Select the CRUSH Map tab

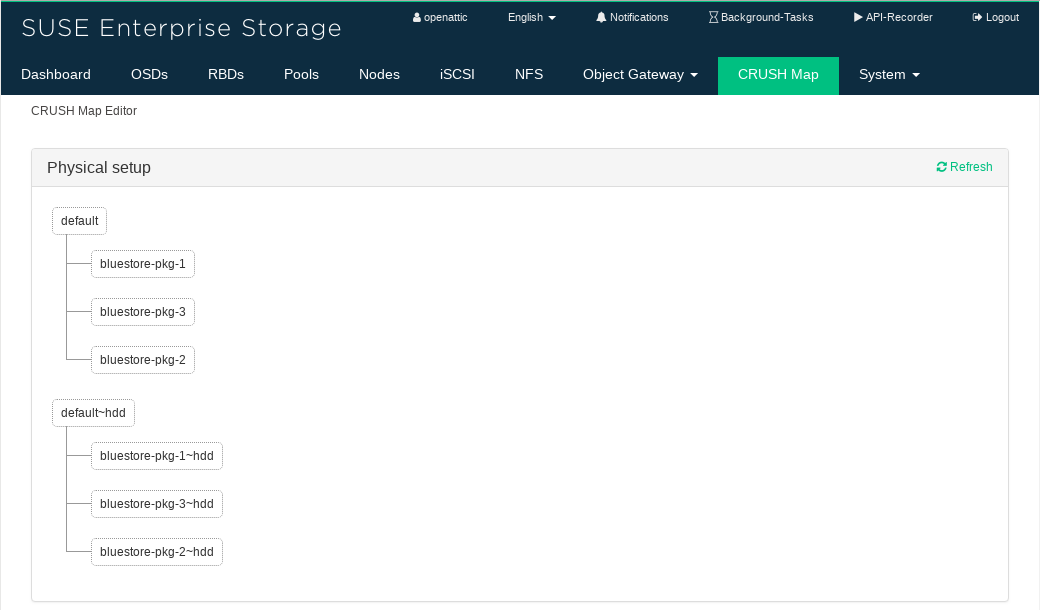click(778, 75)
